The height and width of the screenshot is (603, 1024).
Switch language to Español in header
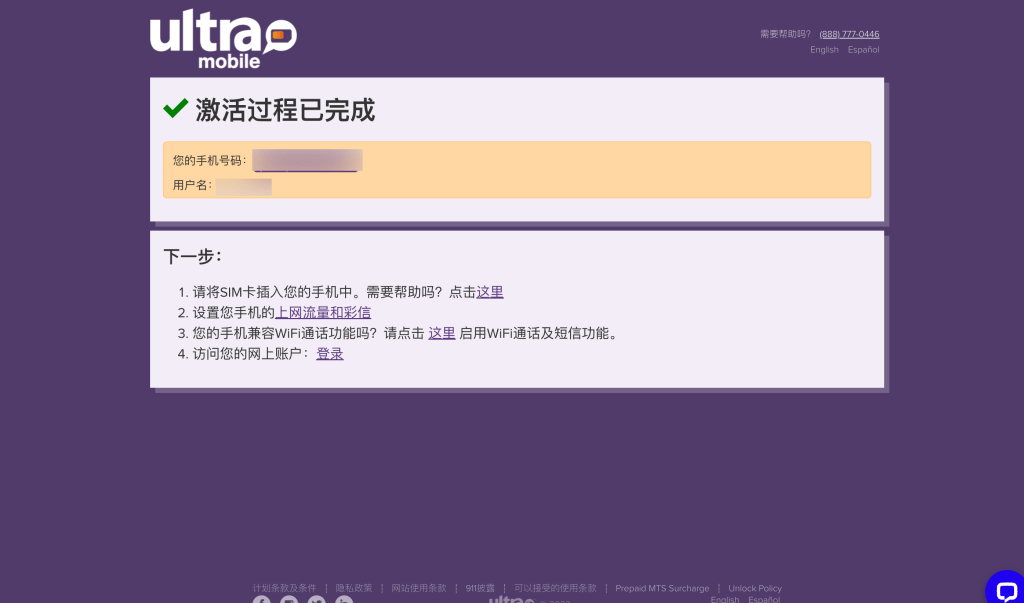tap(863, 50)
